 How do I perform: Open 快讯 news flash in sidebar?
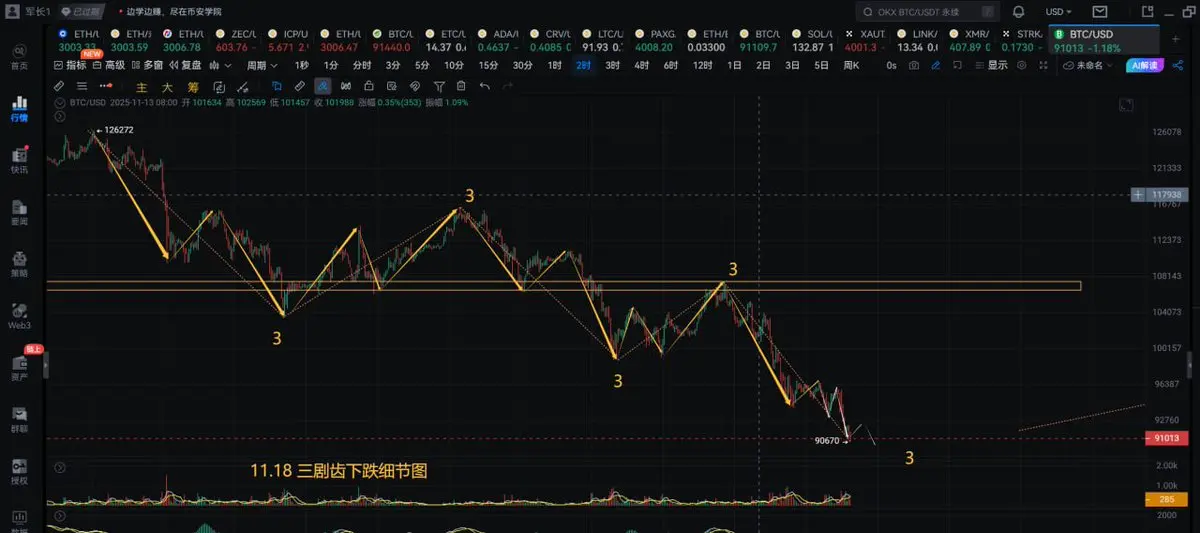(20, 160)
